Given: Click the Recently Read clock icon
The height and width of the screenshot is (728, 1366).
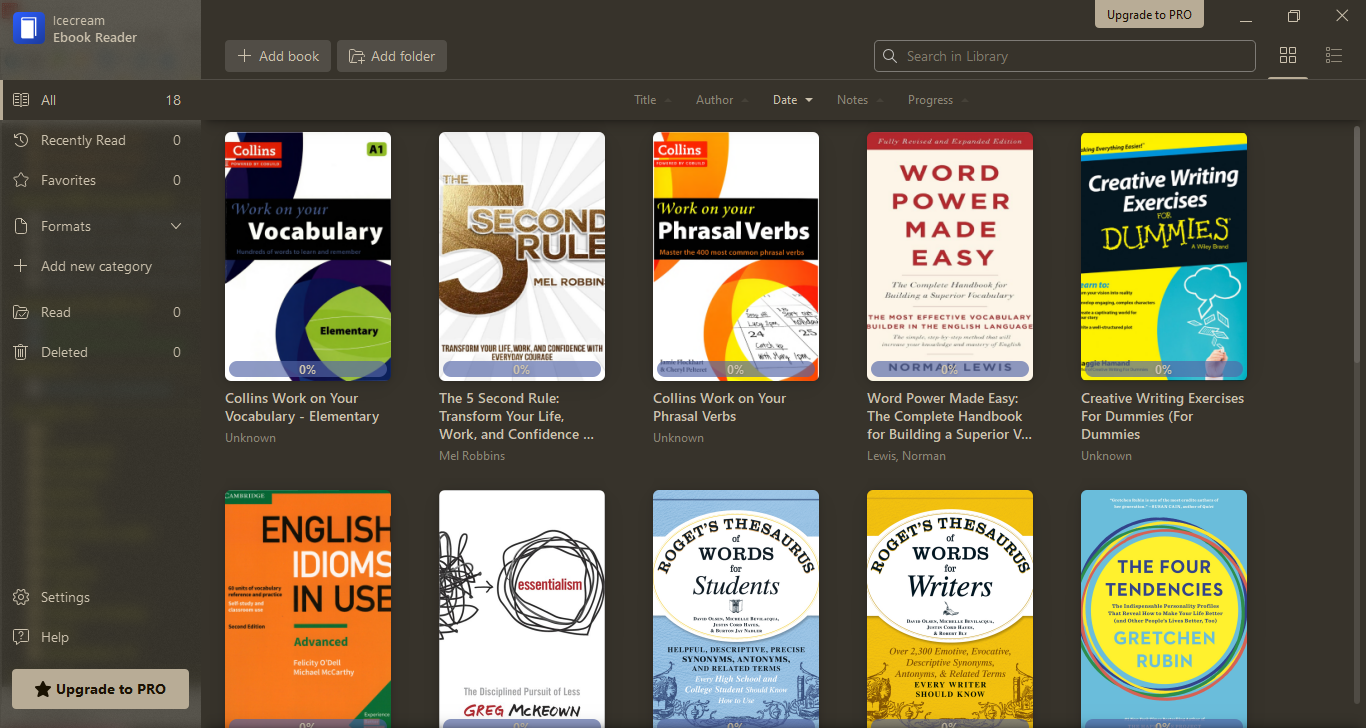Looking at the screenshot, I should (x=21, y=140).
